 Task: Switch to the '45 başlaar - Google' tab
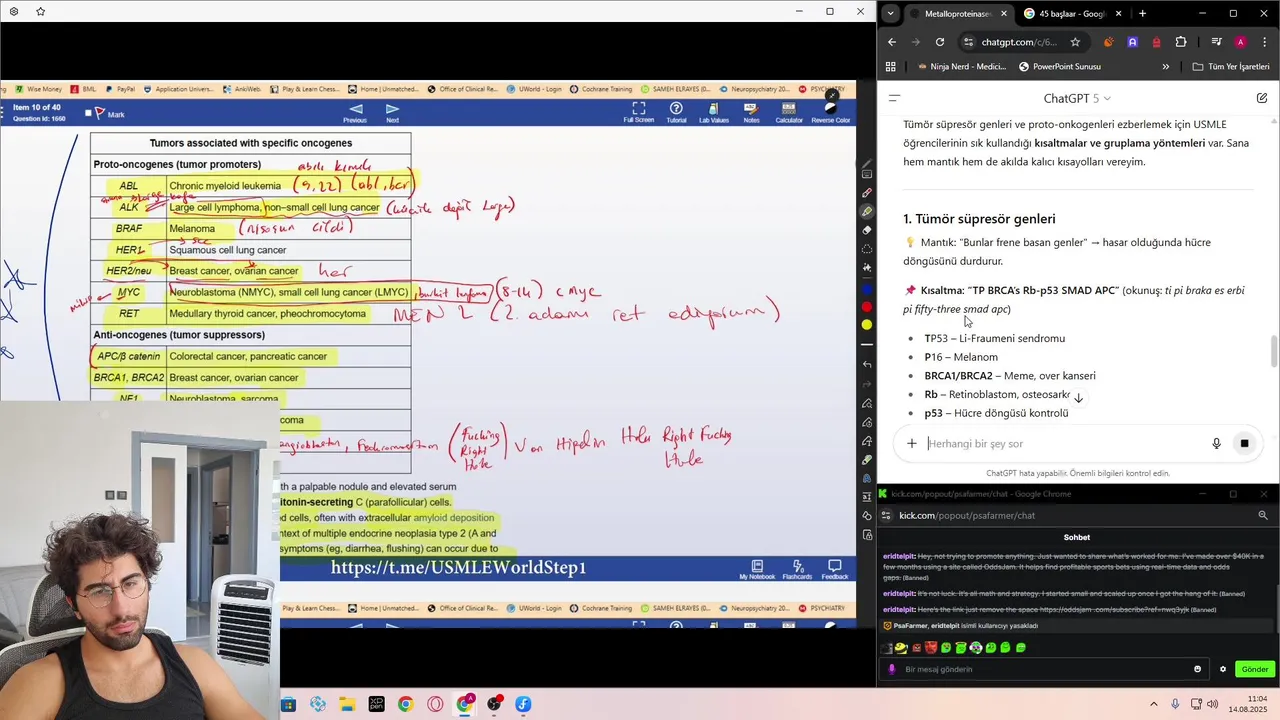1065,14
